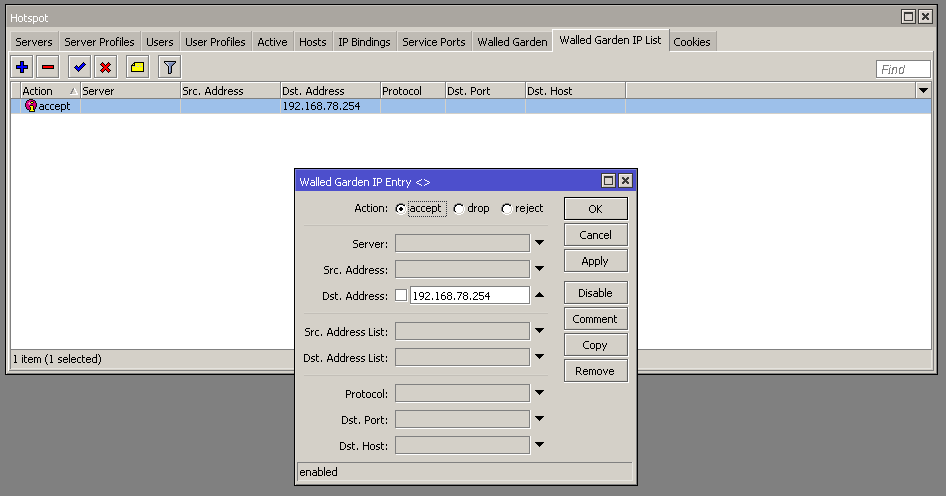
Task: Open the filter funnel icon
Action: (x=170, y=67)
